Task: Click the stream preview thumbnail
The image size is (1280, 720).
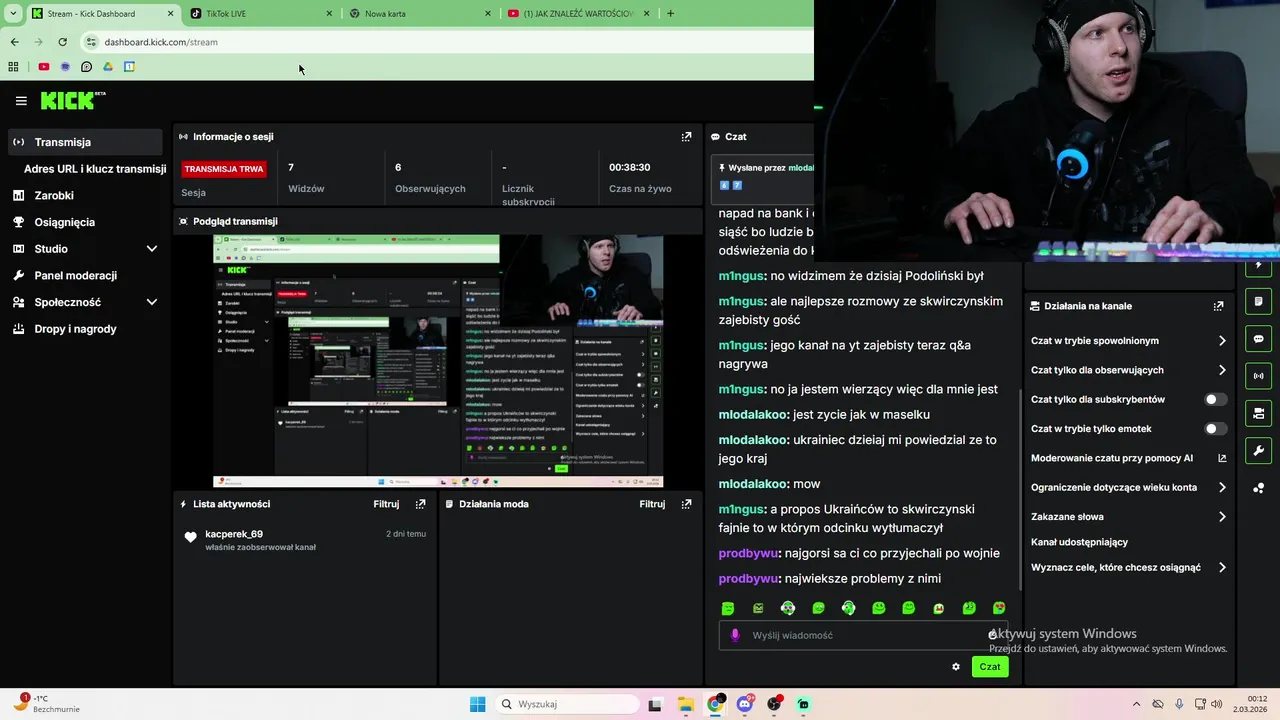Action: pos(438,361)
